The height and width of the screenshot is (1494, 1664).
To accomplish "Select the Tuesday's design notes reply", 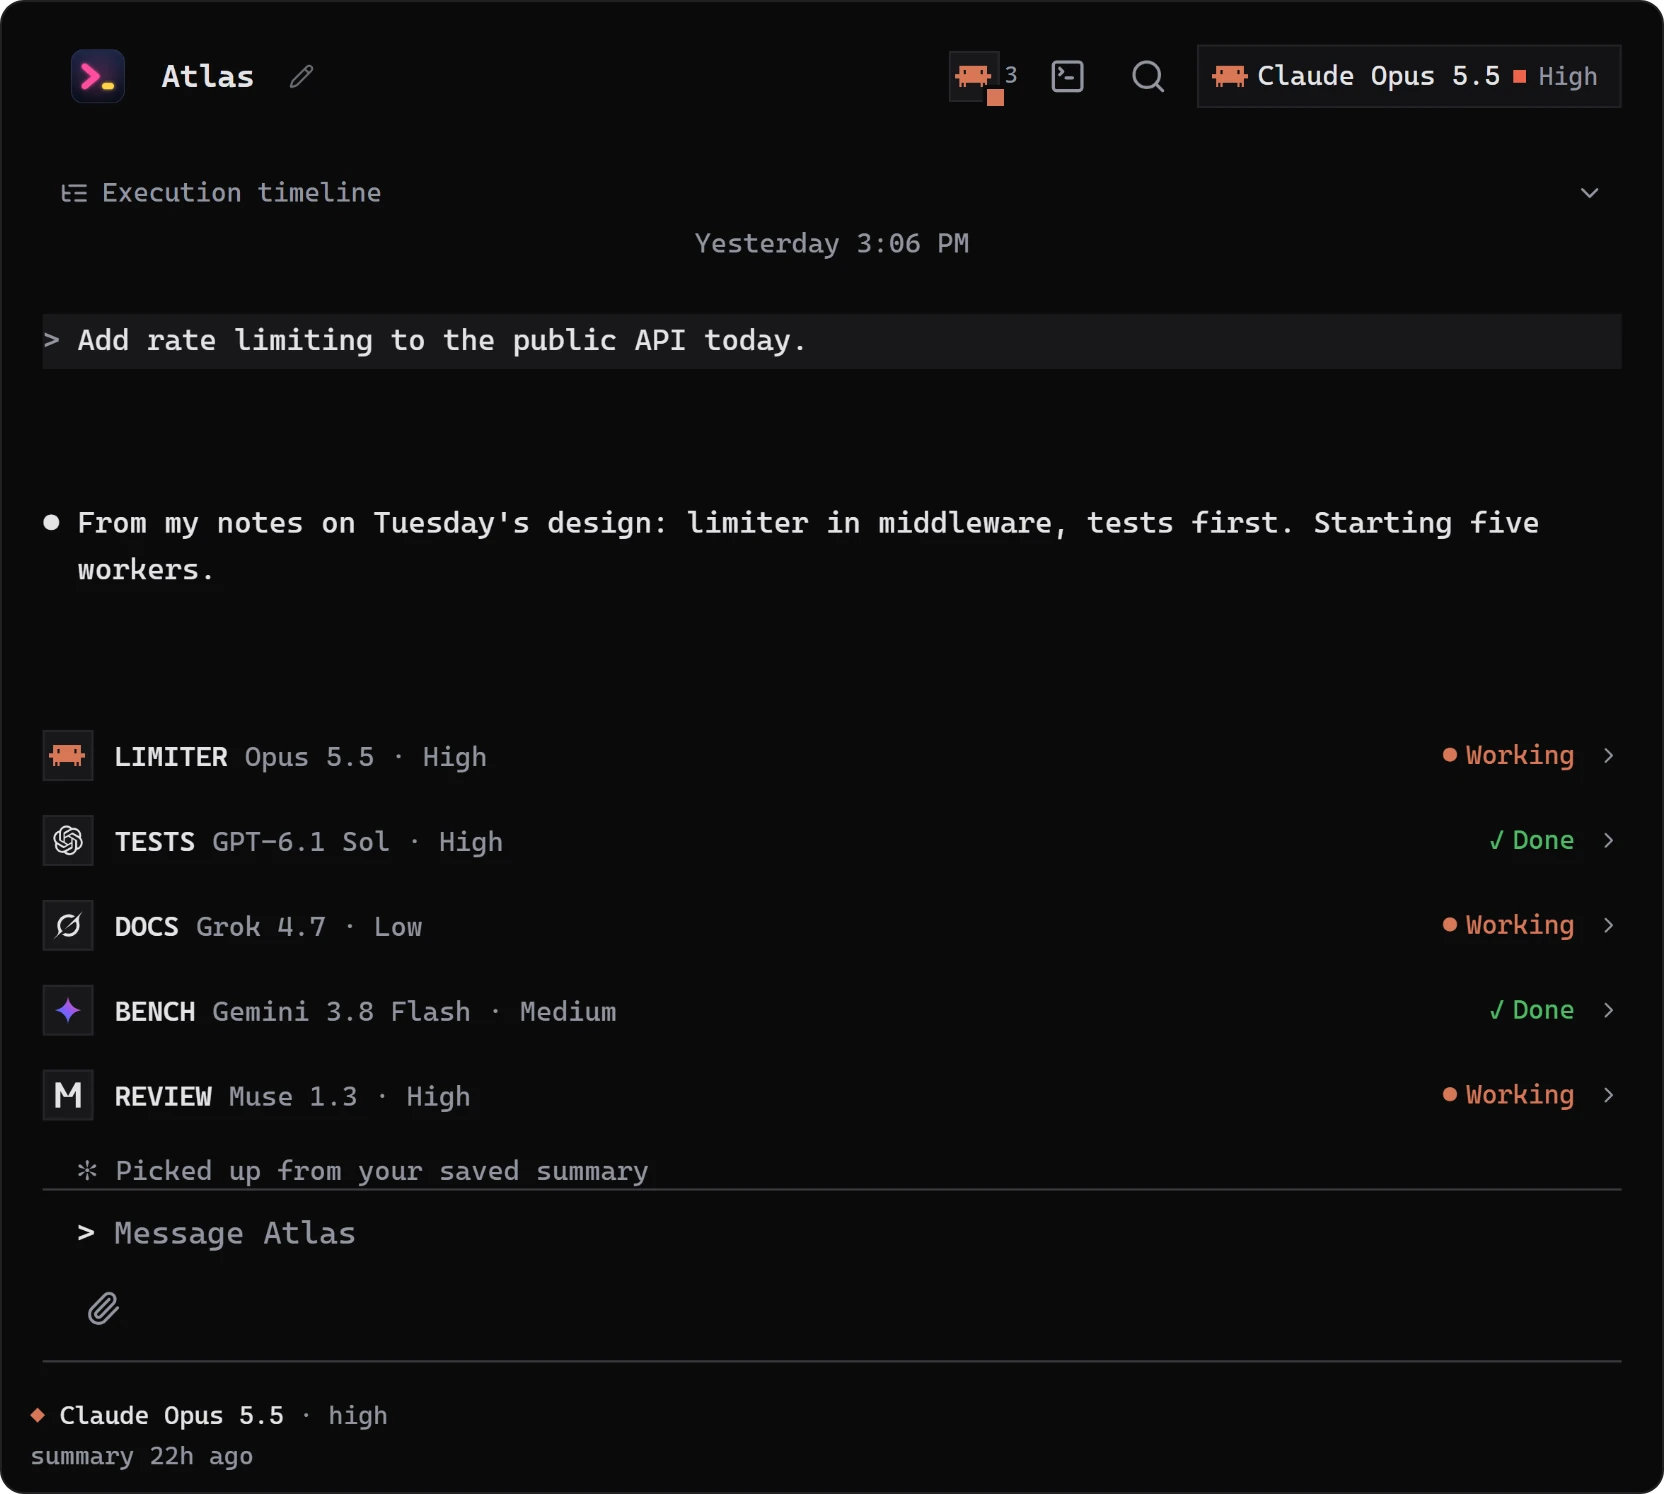I will point(808,546).
